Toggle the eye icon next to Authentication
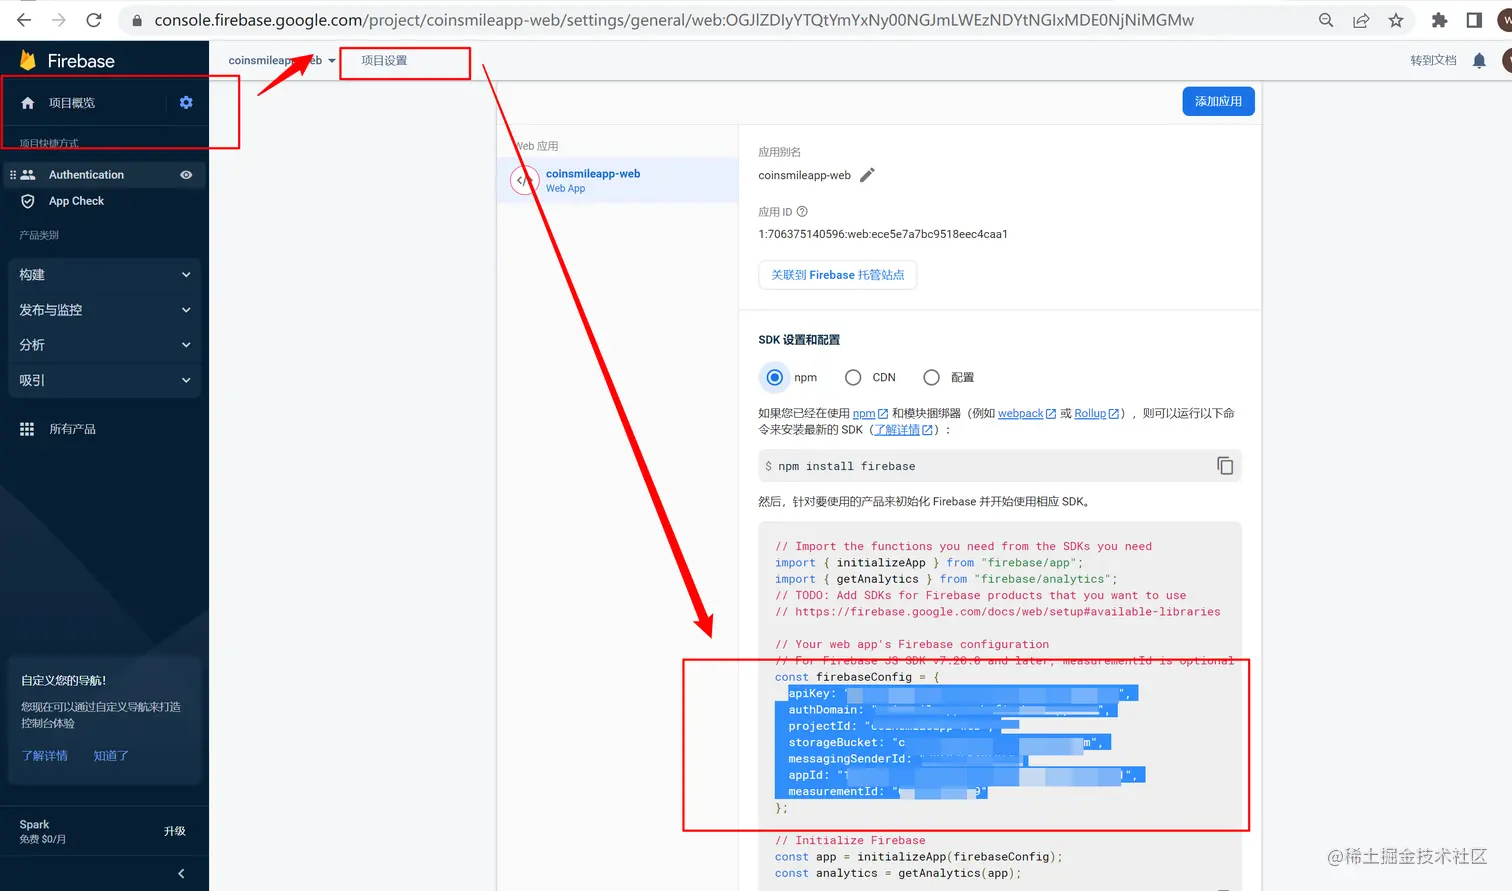Image resolution: width=1512 pixels, height=891 pixels. click(x=186, y=175)
